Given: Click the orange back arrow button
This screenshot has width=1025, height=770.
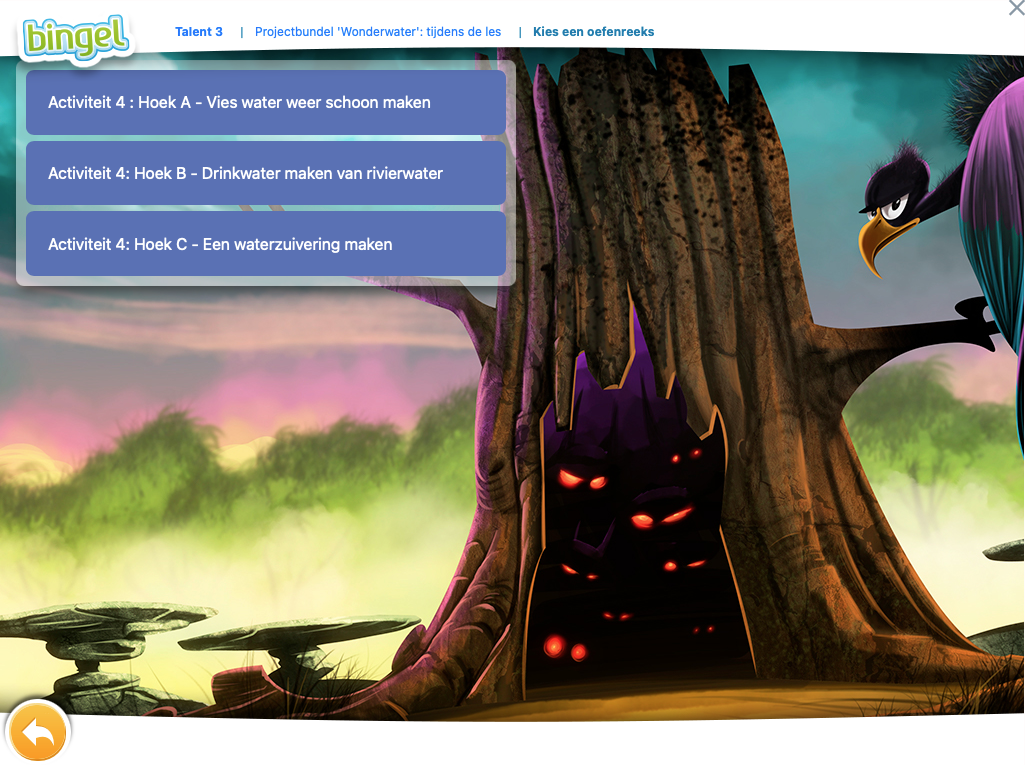Looking at the screenshot, I should click(37, 731).
